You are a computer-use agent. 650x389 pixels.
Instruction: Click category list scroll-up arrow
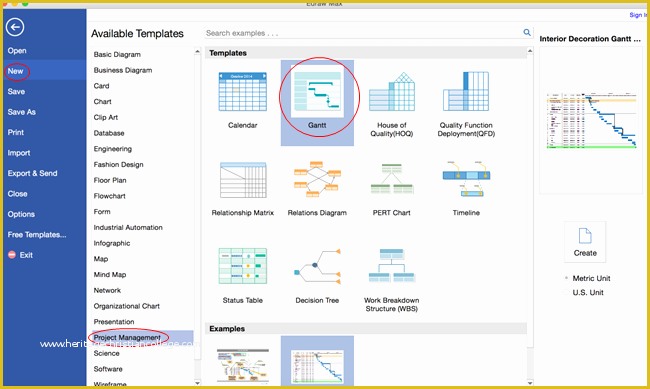point(197,51)
